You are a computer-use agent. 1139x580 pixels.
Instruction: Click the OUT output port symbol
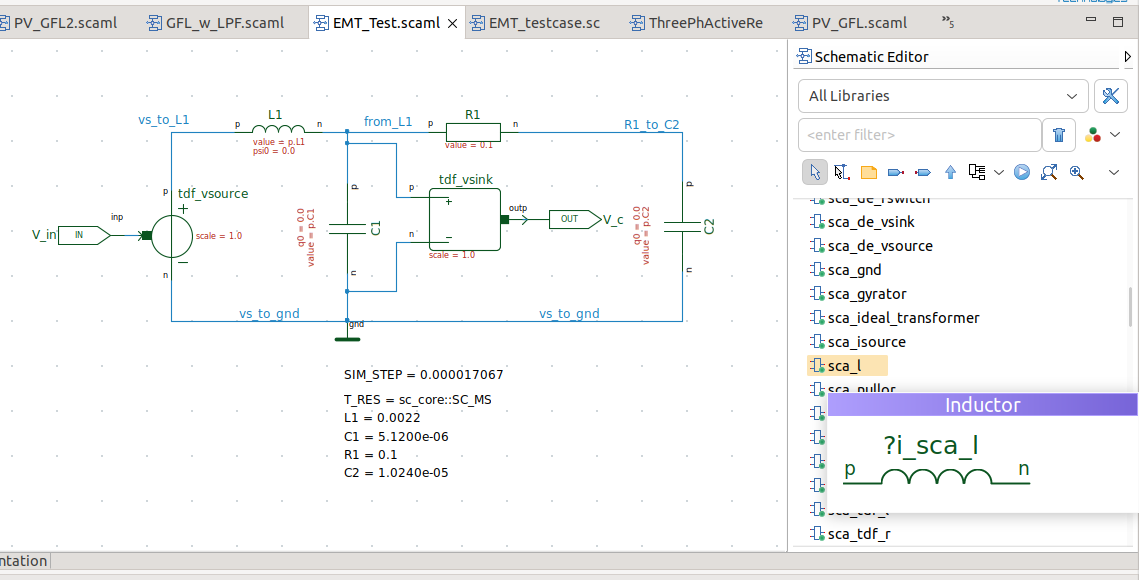(575, 219)
